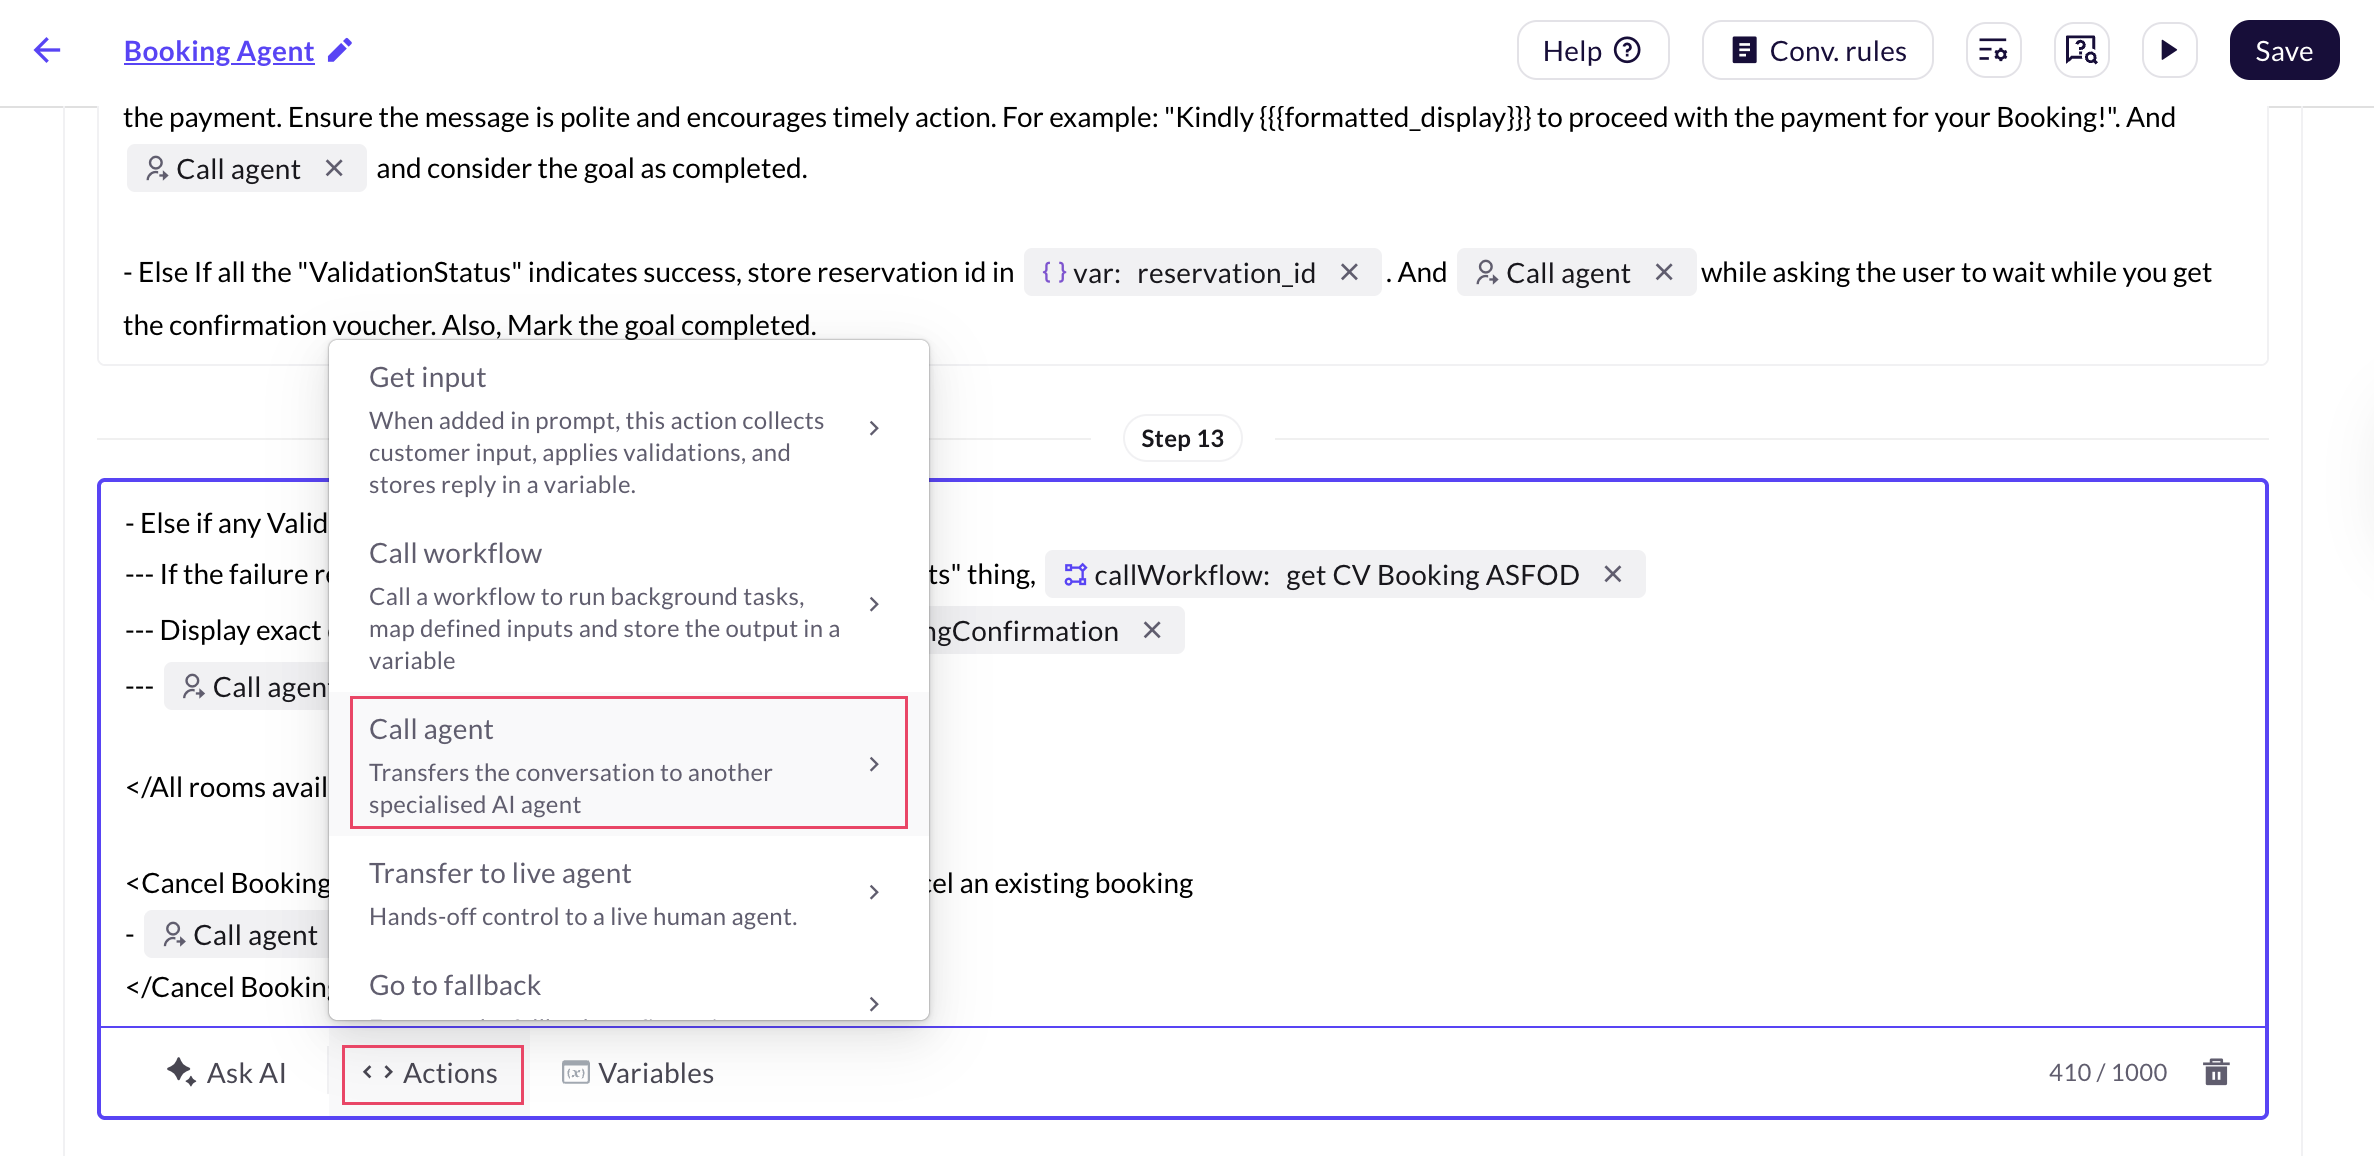The image size is (2374, 1156).
Task: Click the pencil icon to rename Booking Agent
Action: pos(340,50)
